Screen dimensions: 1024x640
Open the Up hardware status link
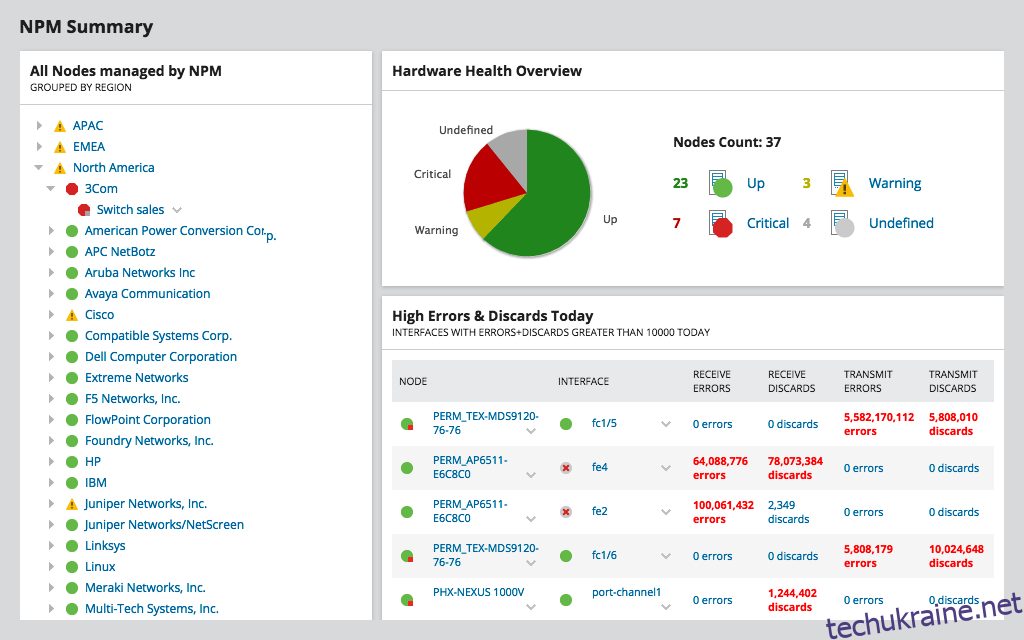(756, 184)
